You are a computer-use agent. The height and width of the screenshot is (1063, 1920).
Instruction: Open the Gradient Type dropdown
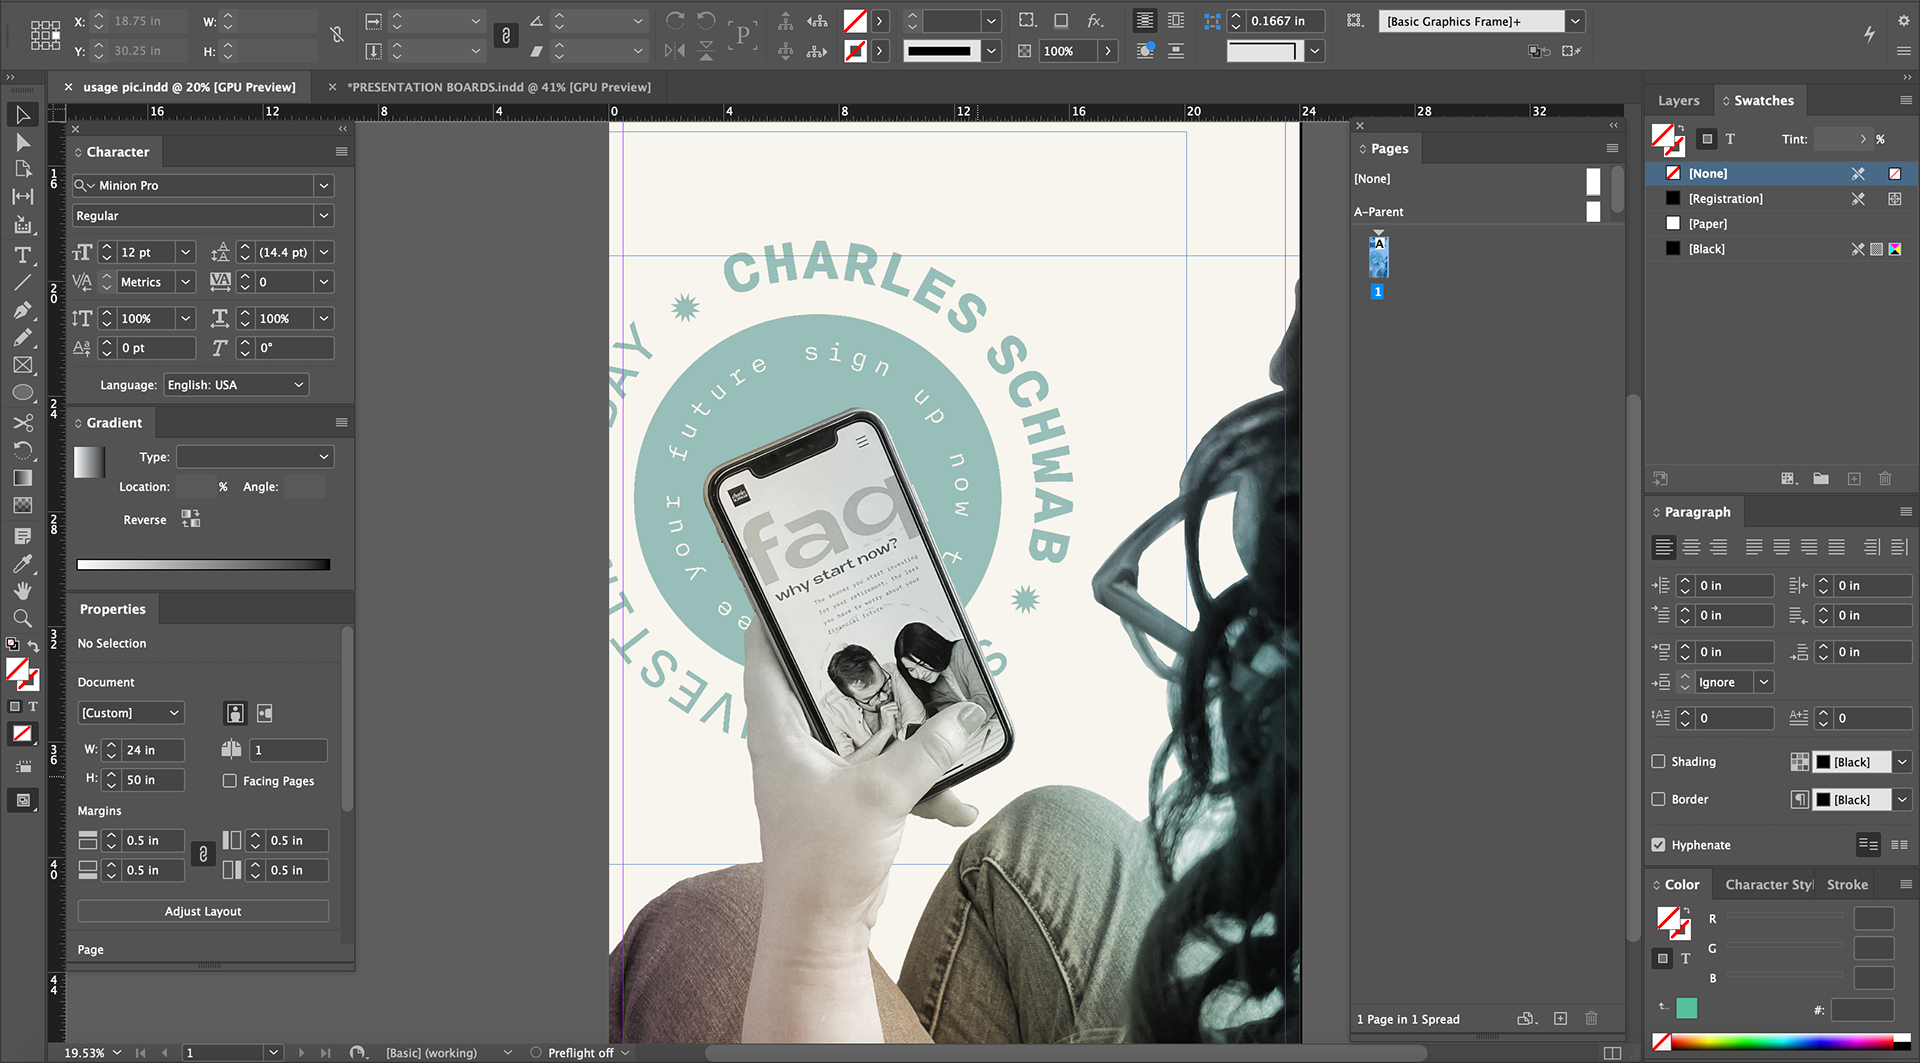tap(255, 457)
